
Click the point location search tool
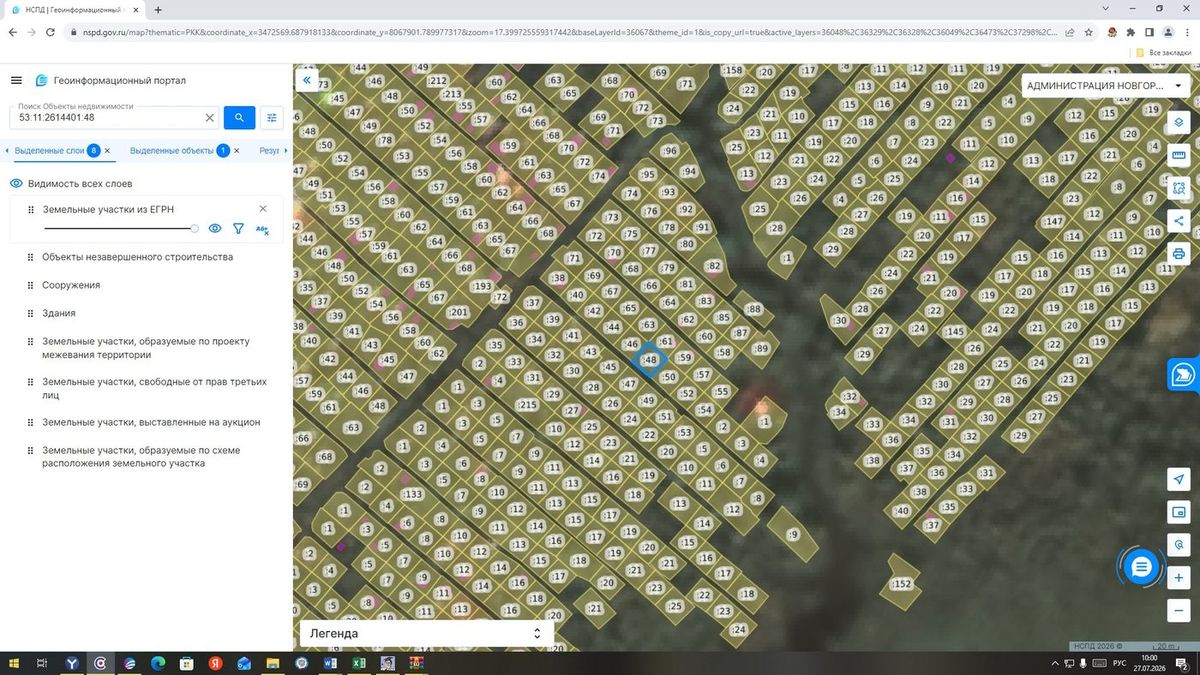(1179, 545)
